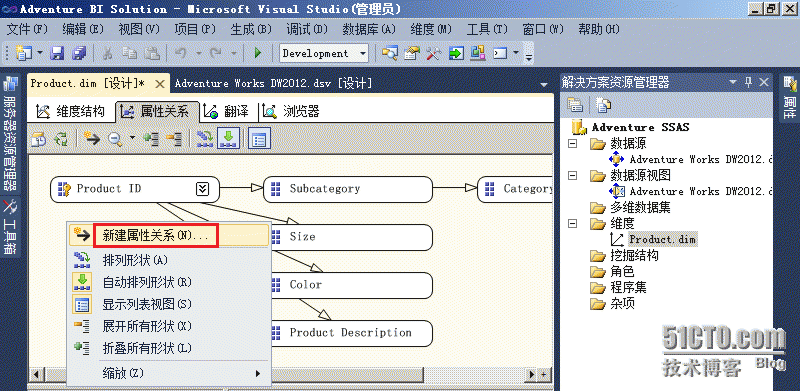Click the green Start/Run arrow icon
This screenshot has height=391, width=800.
(x=258, y=53)
